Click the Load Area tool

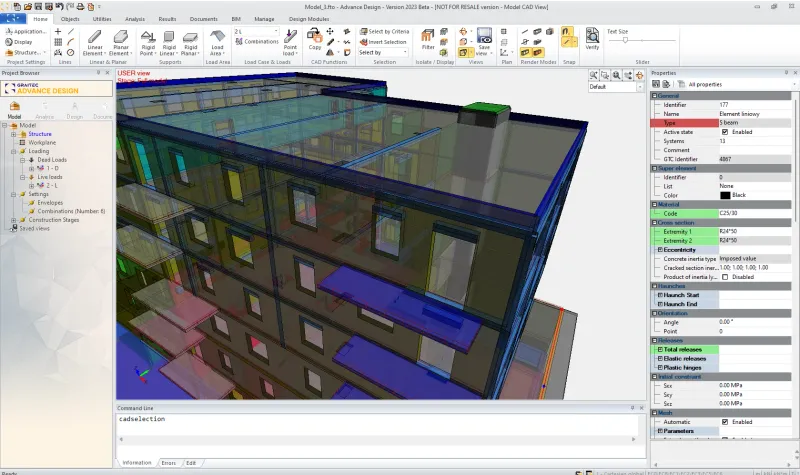217,43
